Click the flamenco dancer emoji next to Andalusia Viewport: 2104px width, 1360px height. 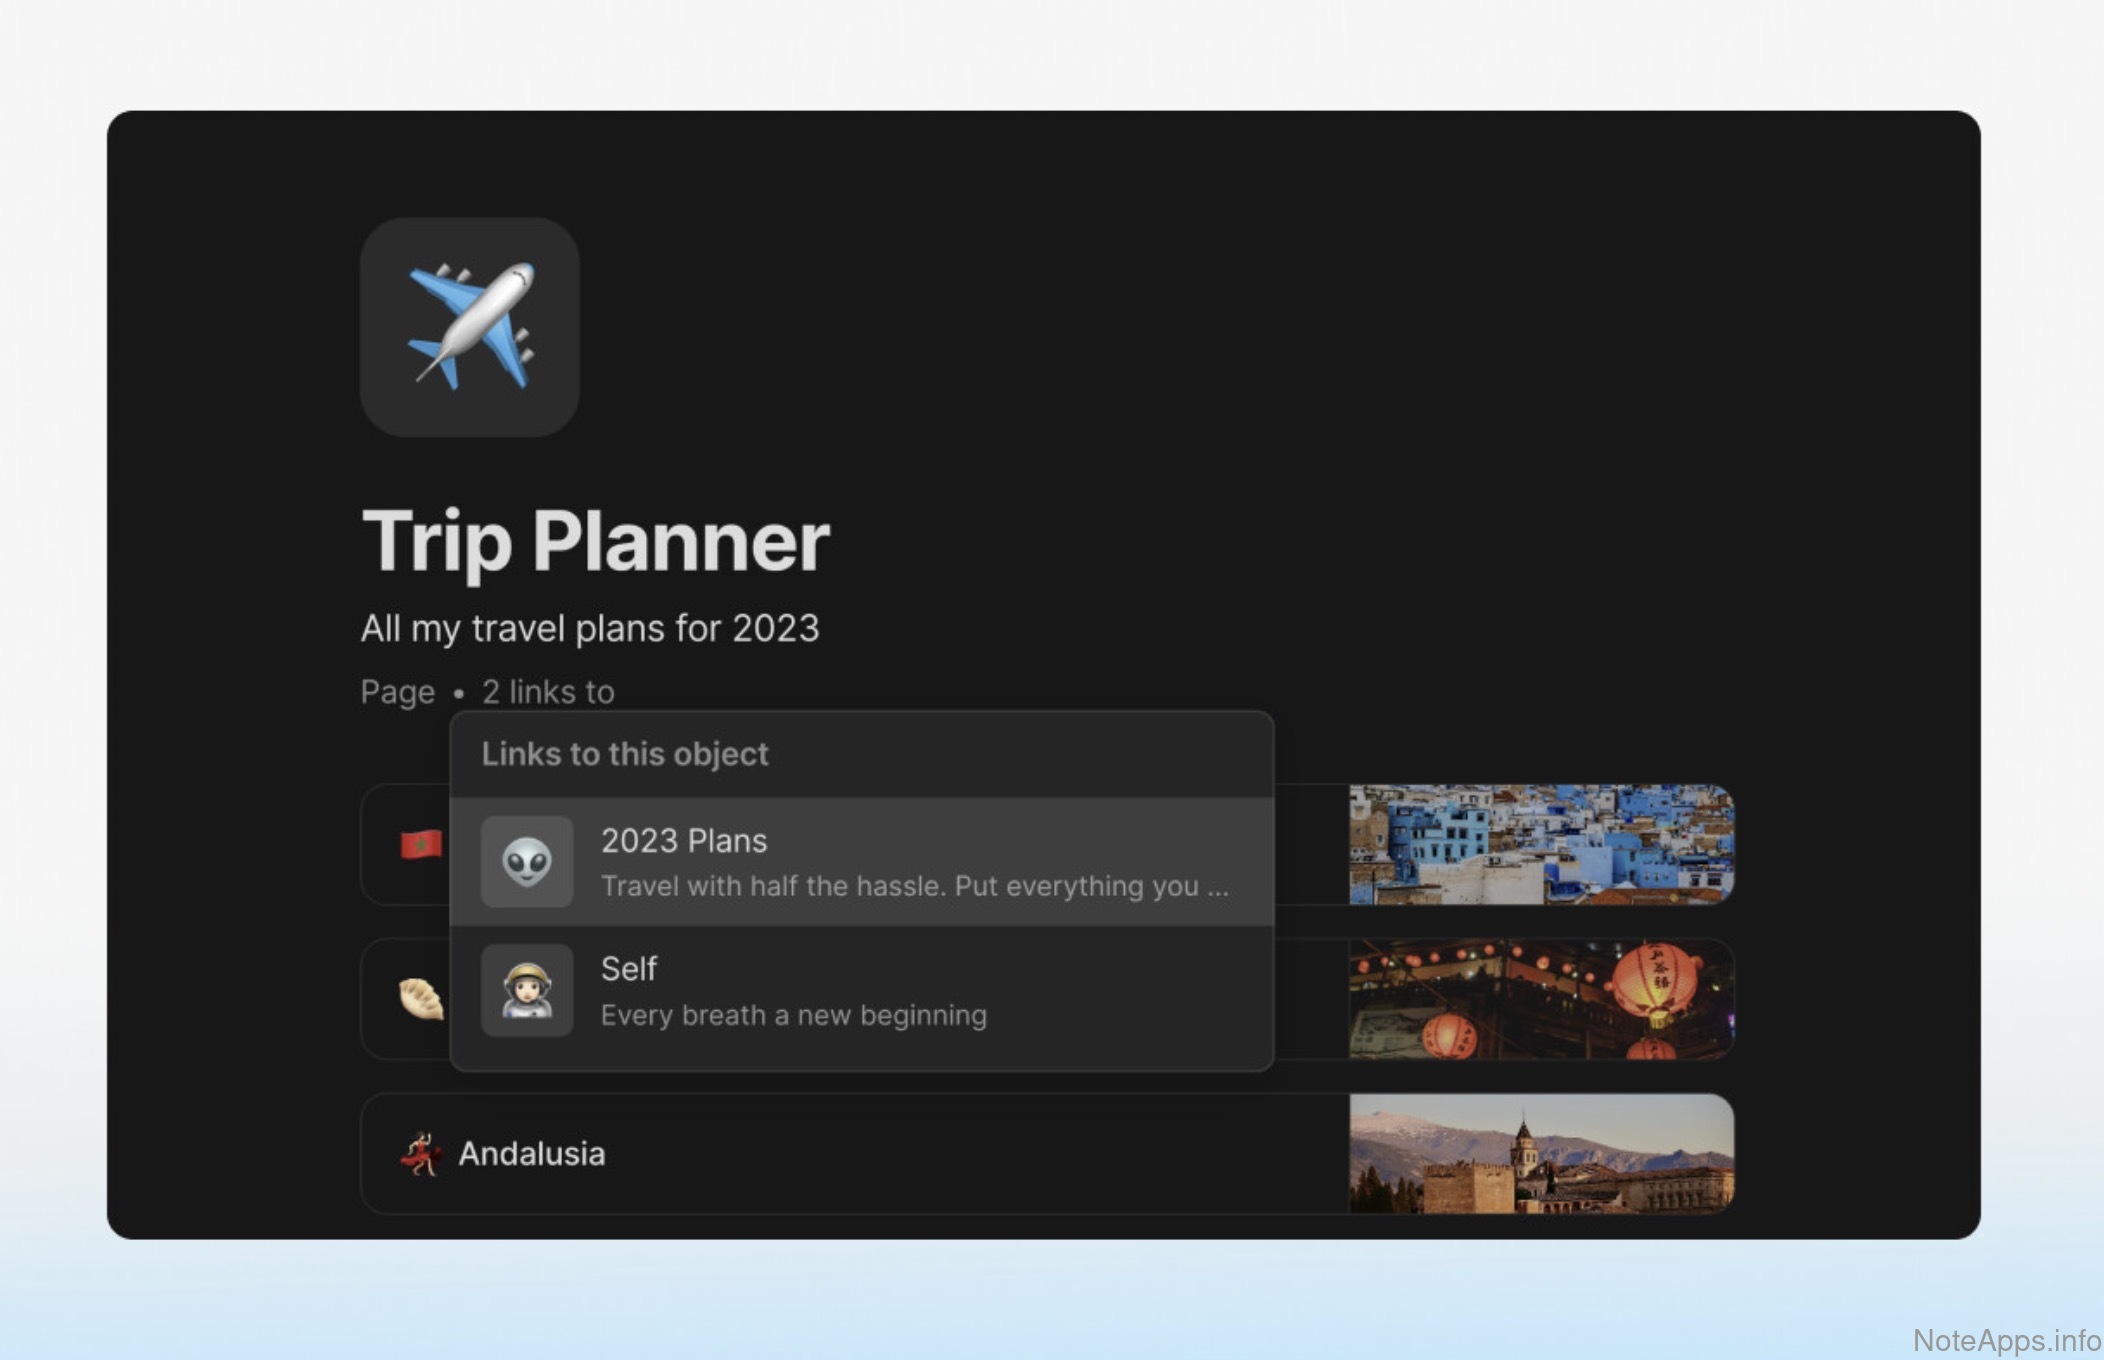tap(421, 1153)
